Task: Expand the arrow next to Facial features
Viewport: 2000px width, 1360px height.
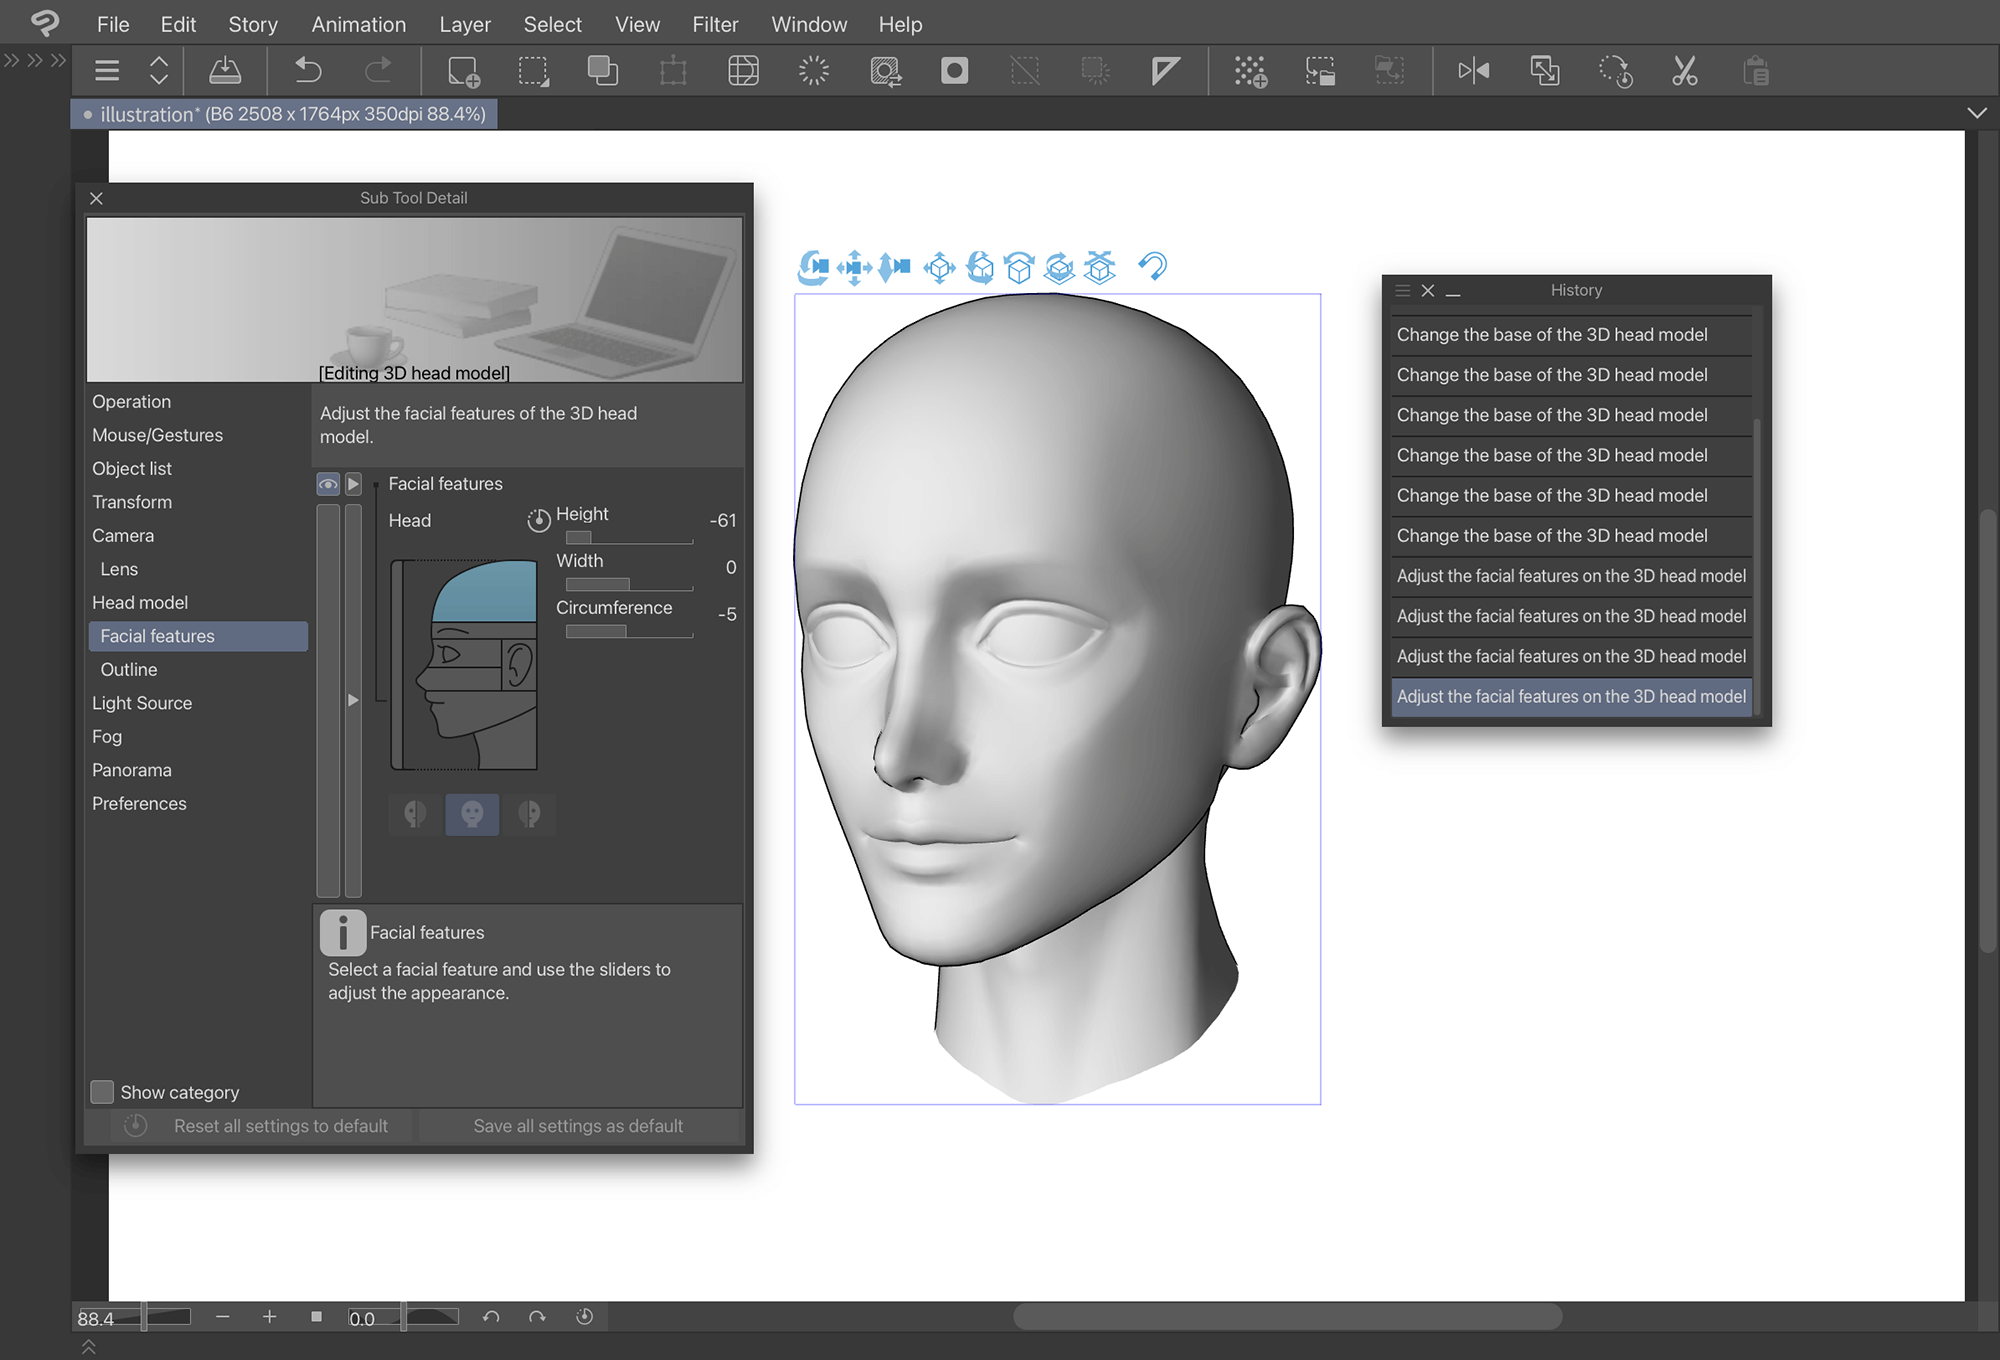Action: pos(353,484)
